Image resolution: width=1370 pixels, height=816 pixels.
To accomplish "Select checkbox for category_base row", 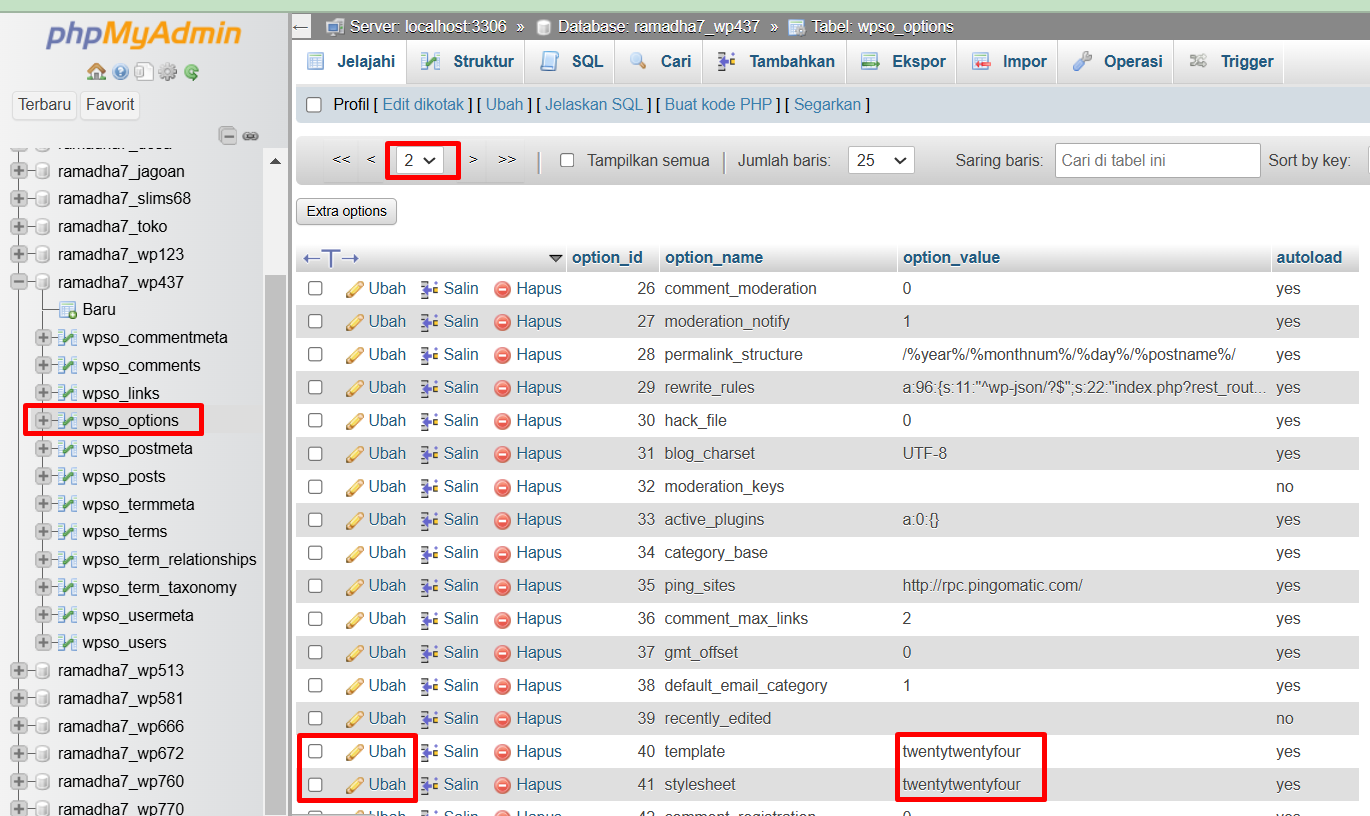I will pyautogui.click(x=315, y=552).
